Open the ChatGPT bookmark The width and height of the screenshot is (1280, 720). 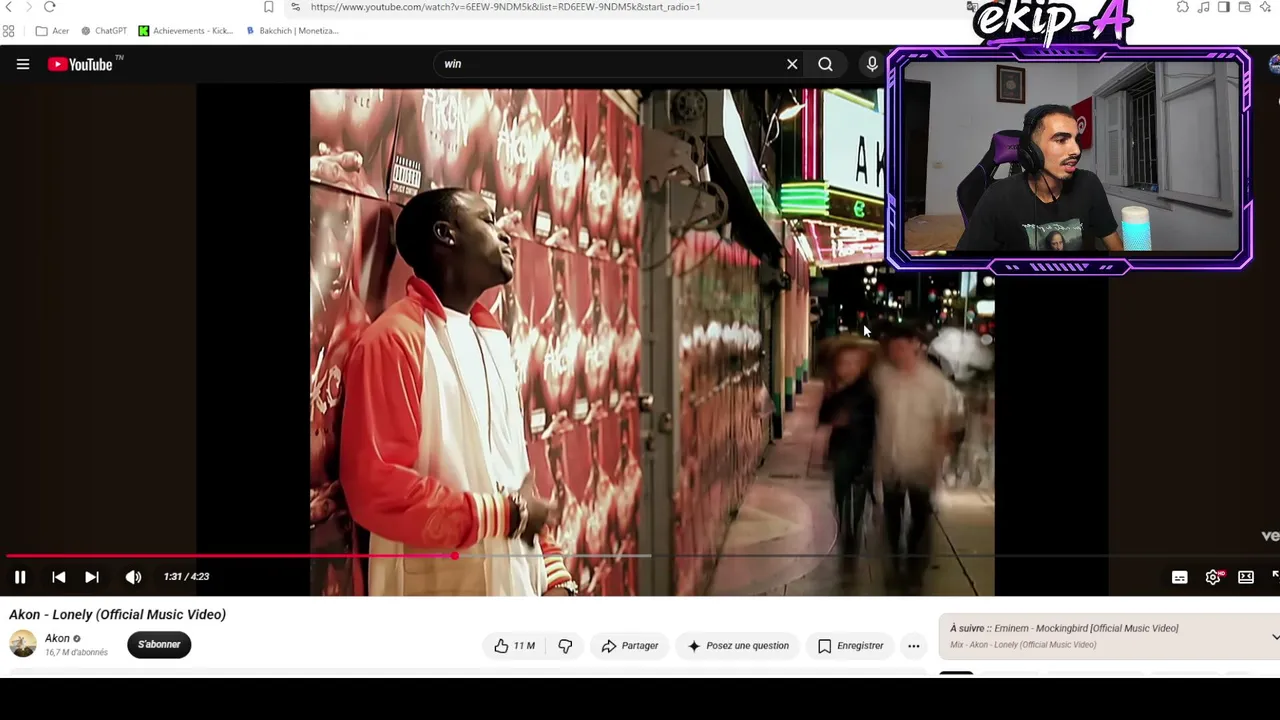104,31
